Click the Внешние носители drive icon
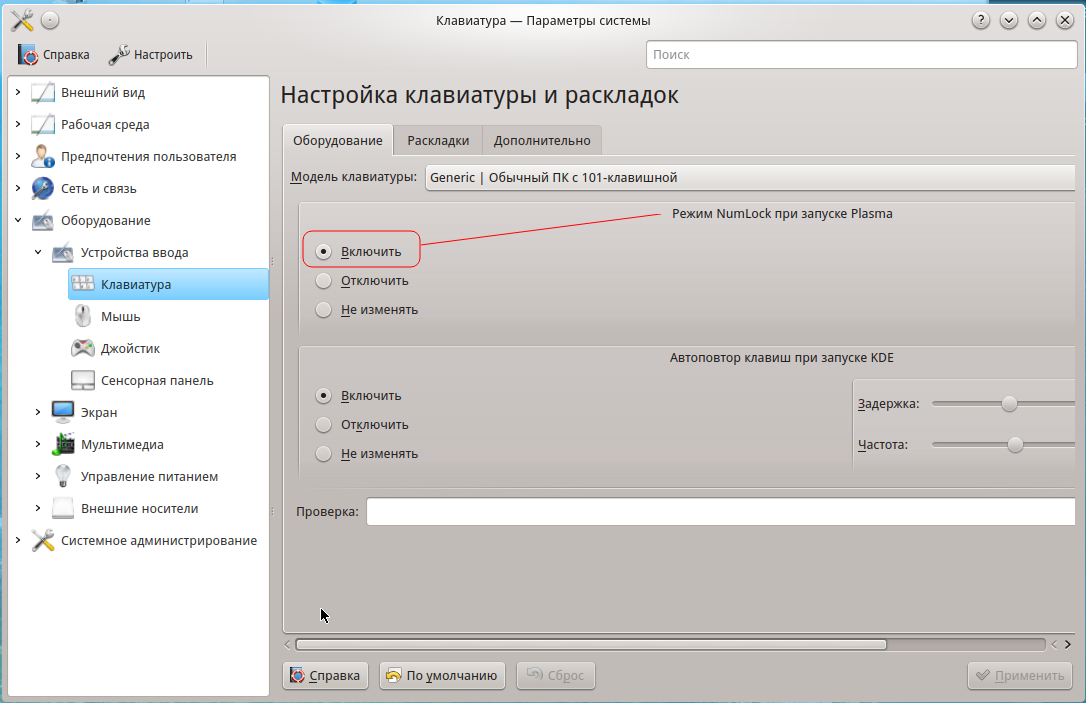This screenshot has width=1086, height=703. [63, 508]
